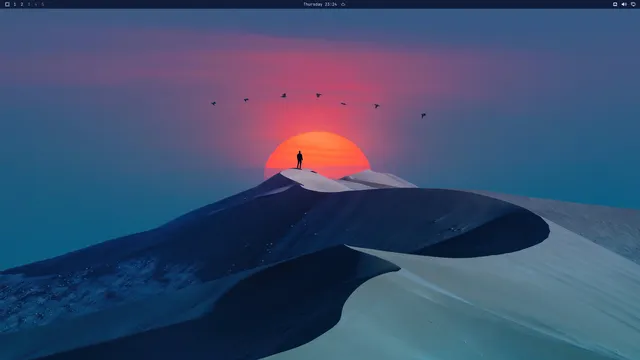
Task: Click the power icon beside the clock
Action: (x=343, y=4)
